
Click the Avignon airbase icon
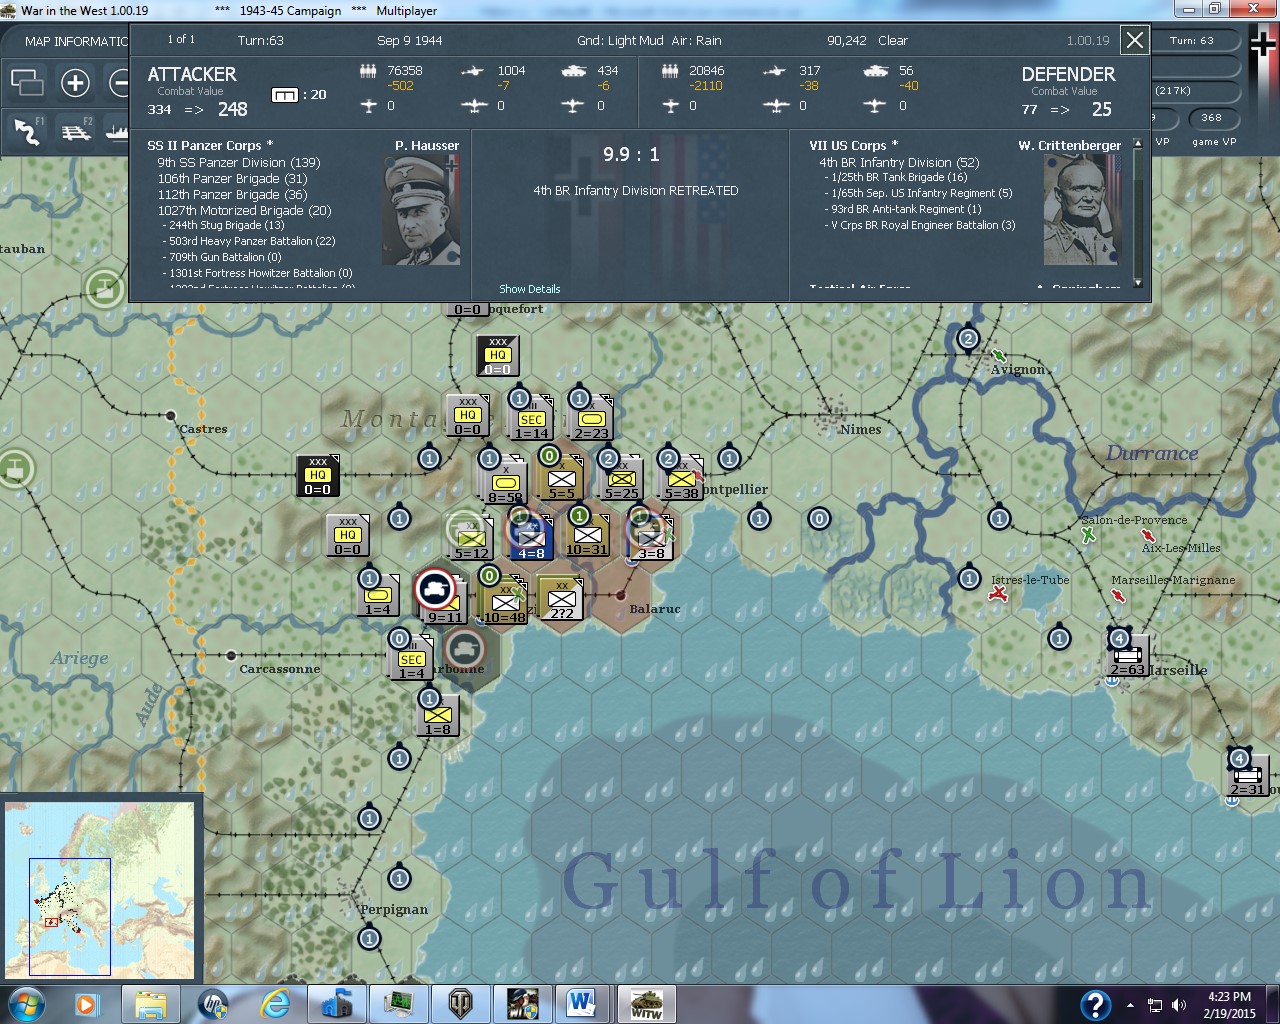(x=998, y=355)
